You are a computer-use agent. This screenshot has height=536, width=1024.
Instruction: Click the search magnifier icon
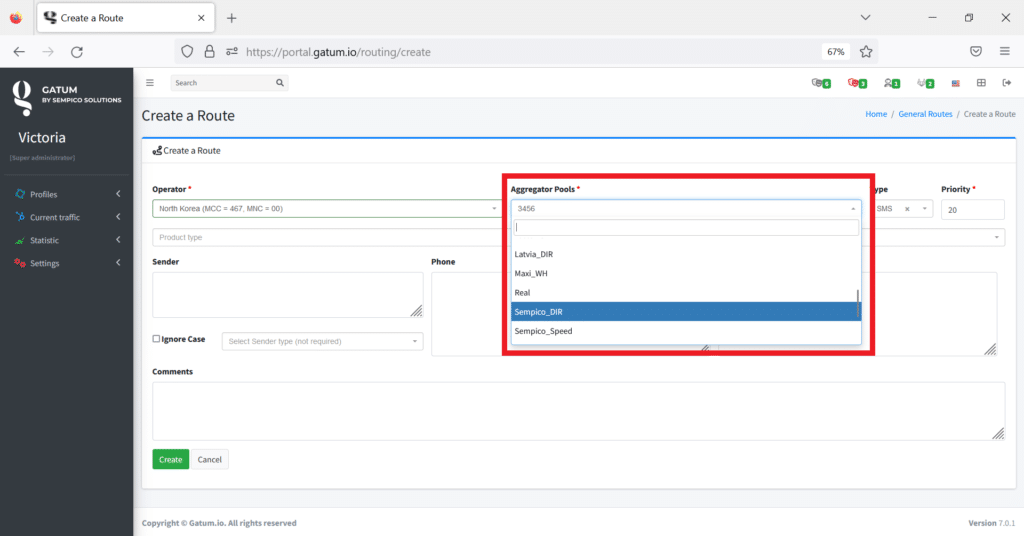click(281, 83)
